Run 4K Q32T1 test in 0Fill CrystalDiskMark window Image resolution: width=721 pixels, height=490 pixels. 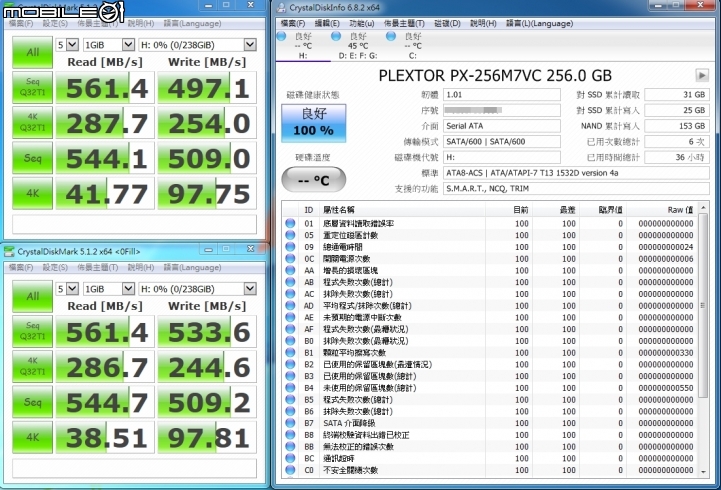(32, 366)
